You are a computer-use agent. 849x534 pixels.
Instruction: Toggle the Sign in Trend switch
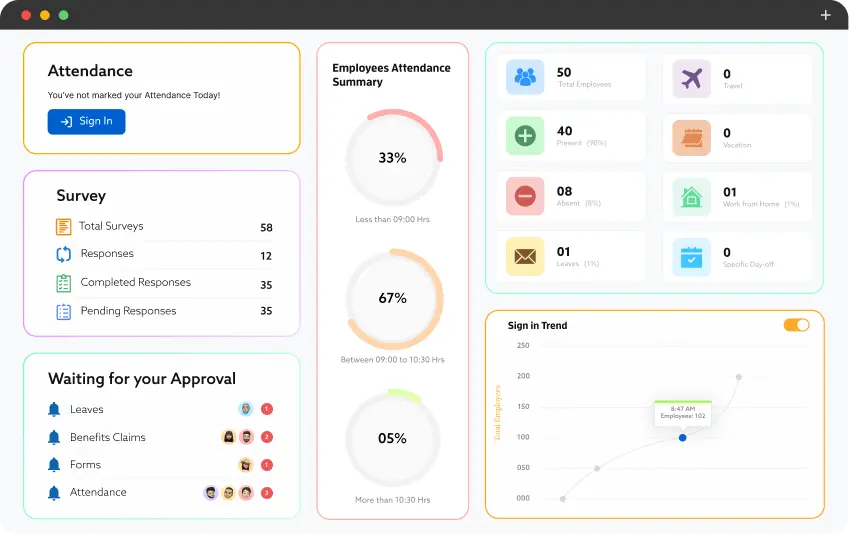tap(796, 325)
